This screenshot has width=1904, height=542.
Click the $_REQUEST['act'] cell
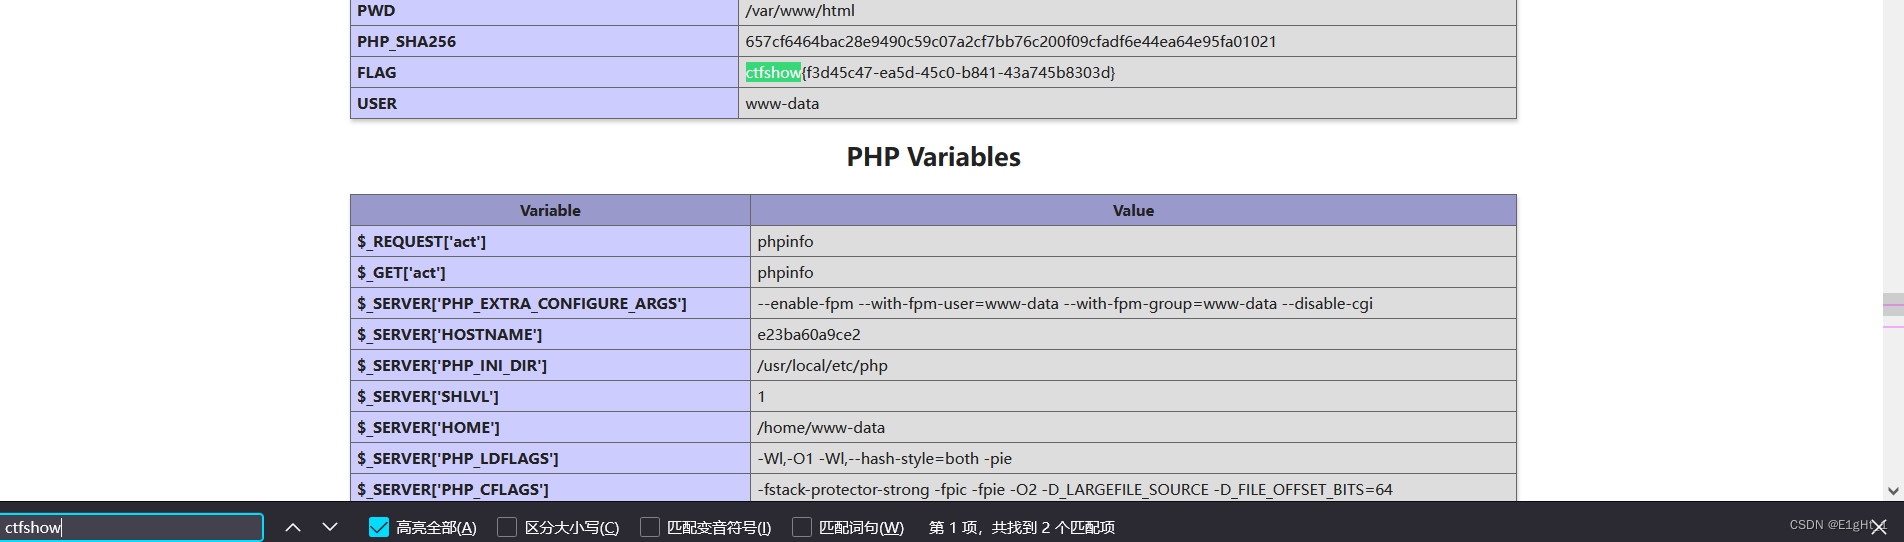pyautogui.click(x=550, y=241)
